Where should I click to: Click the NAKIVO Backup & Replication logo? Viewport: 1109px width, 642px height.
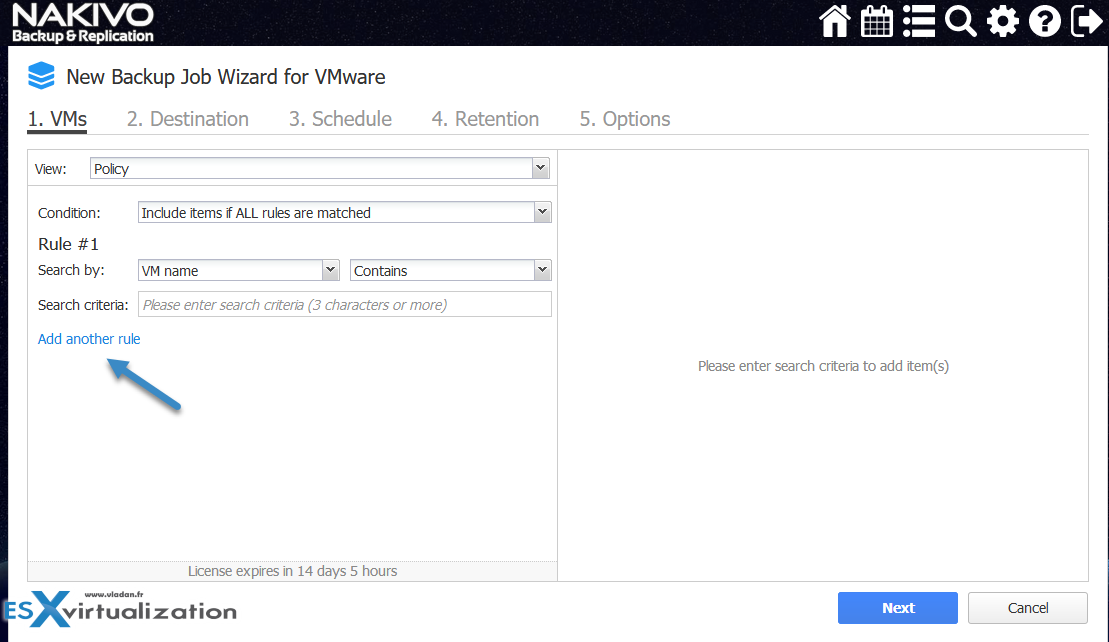(x=83, y=23)
